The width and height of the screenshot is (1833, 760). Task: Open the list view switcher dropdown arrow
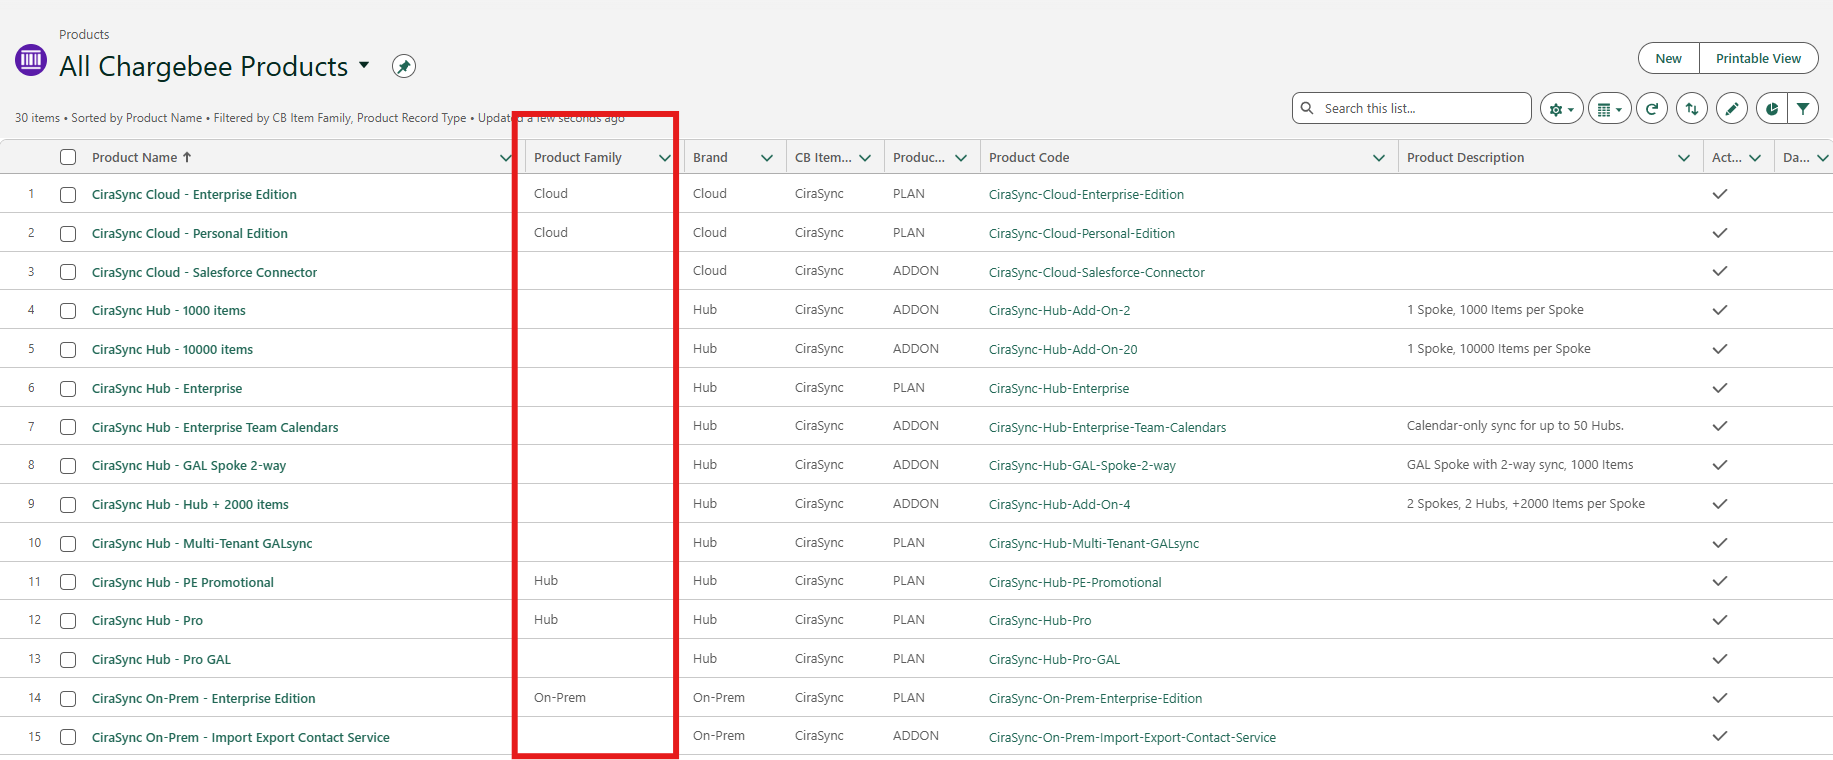pyautogui.click(x=364, y=66)
